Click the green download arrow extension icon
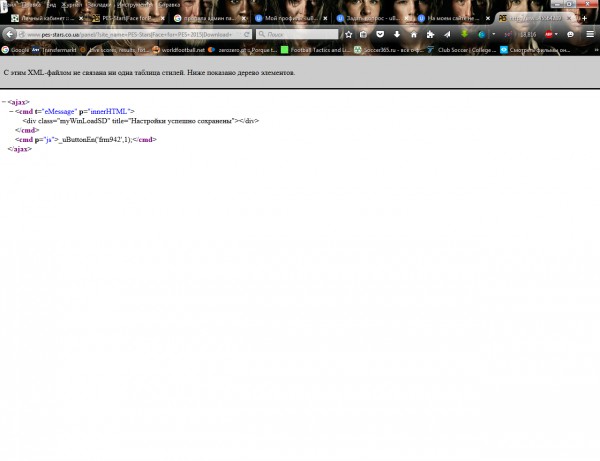600x461 pixels. tap(464, 34)
